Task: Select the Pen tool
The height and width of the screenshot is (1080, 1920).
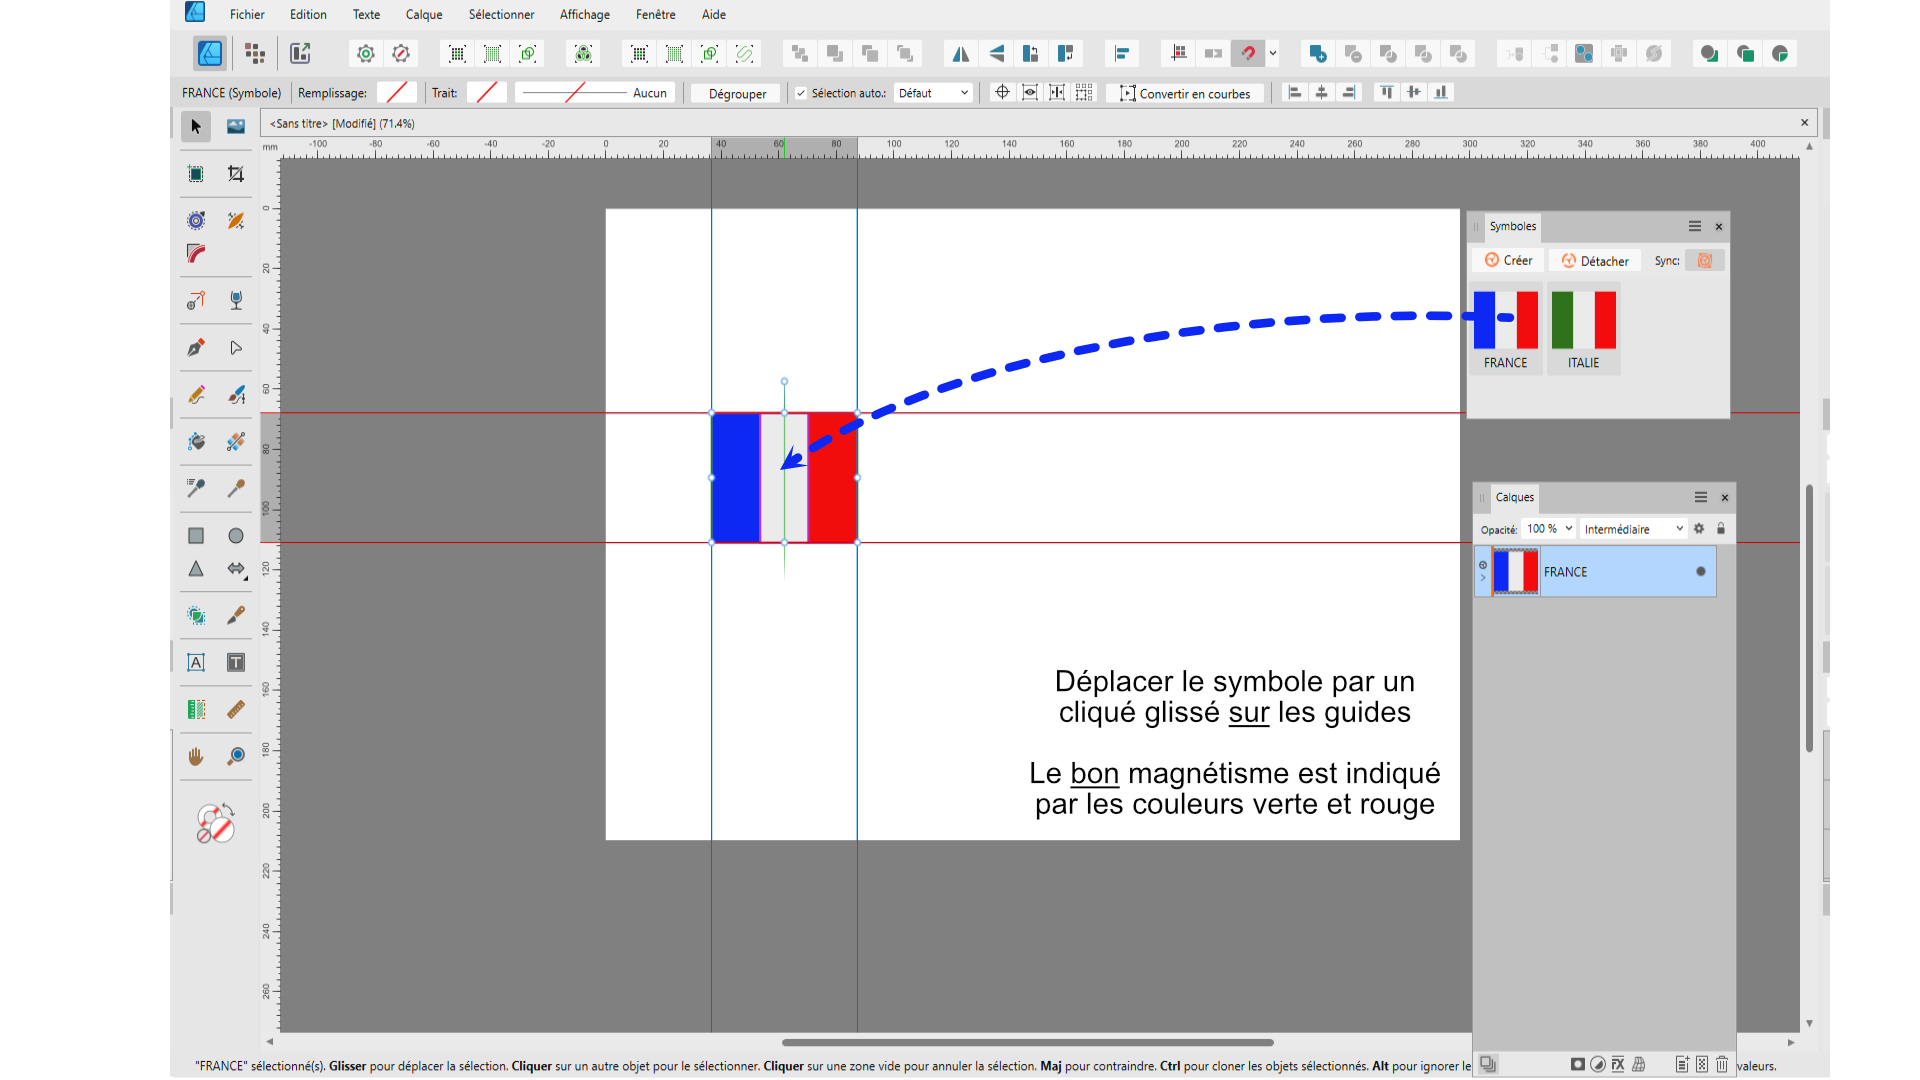Action: click(196, 348)
